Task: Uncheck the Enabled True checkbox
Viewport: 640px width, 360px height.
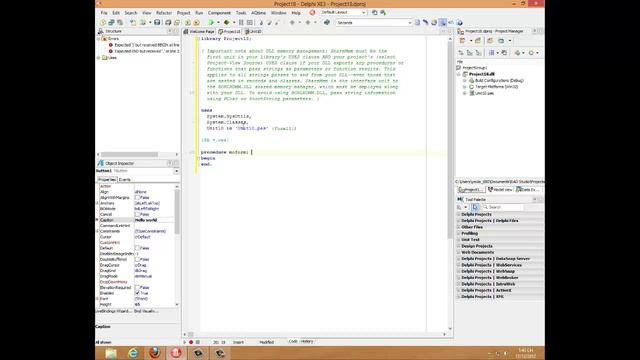Action: pos(138,293)
